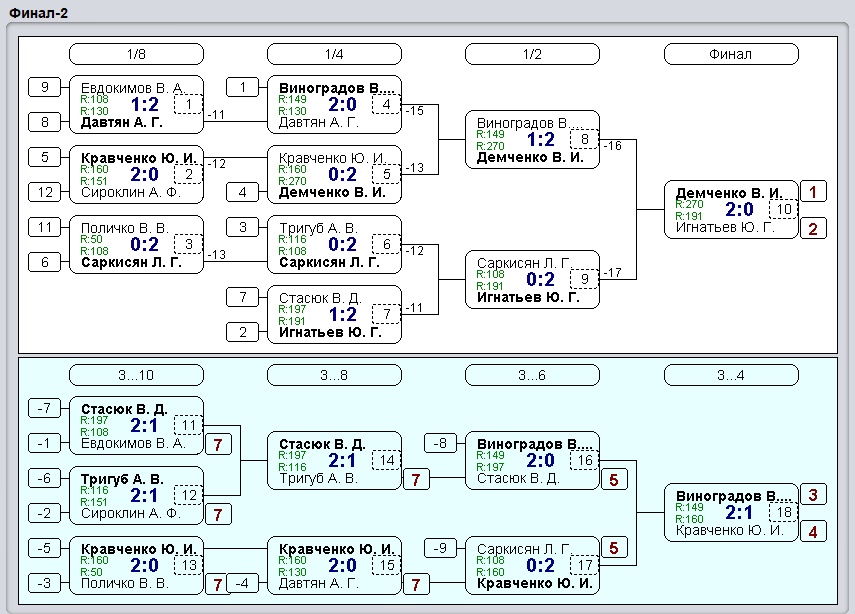This screenshot has height=614, width=855.
Task: Click place box 3 next to Виноградов
Action: coord(813,495)
